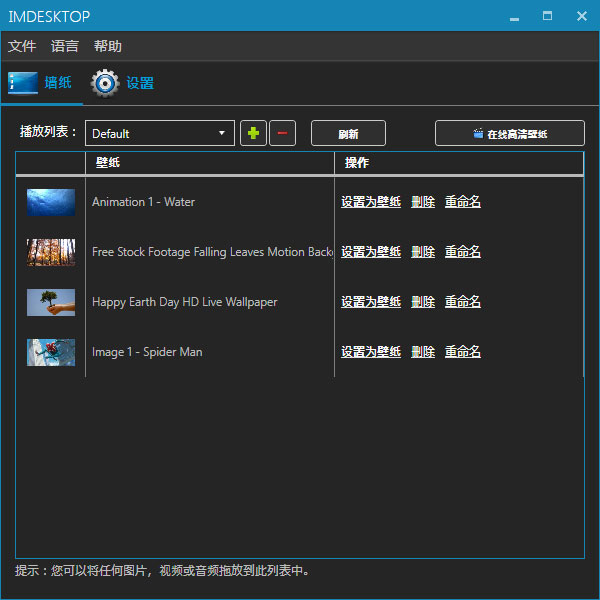Image resolution: width=600 pixels, height=600 pixels.
Task: Click the wallpaper tab monitor icon
Action: click(23, 83)
